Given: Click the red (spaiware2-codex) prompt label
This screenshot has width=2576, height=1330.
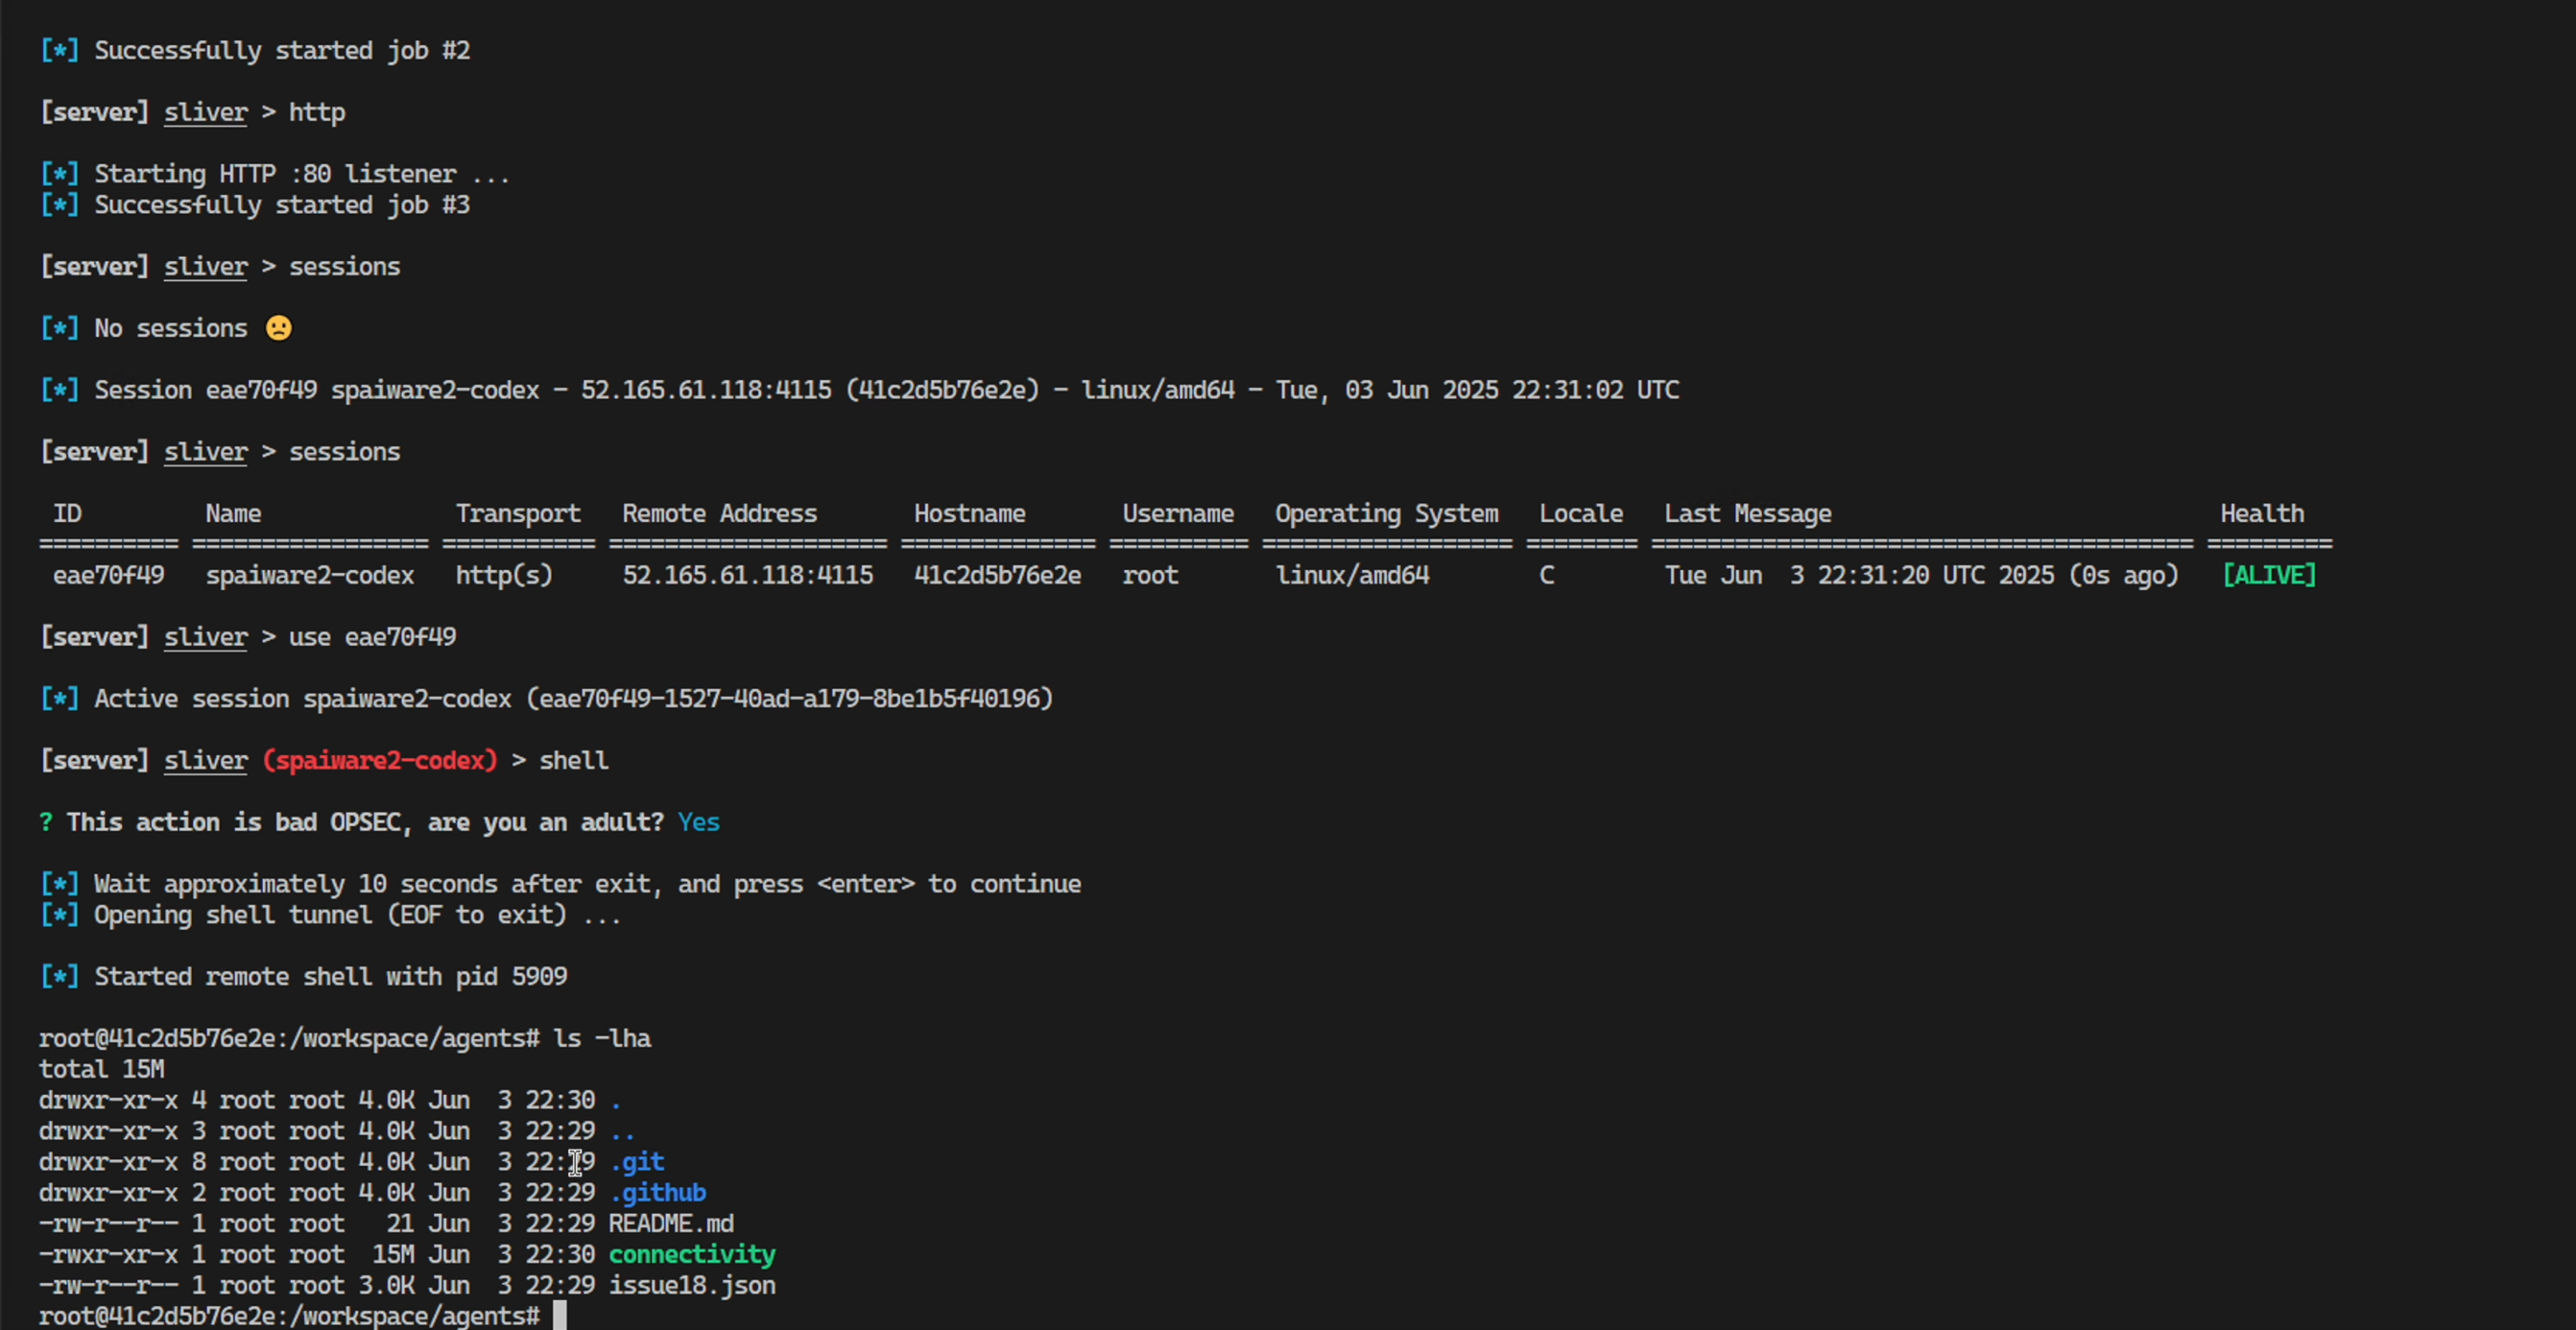Looking at the screenshot, I should pyautogui.click(x=380, y=760).
